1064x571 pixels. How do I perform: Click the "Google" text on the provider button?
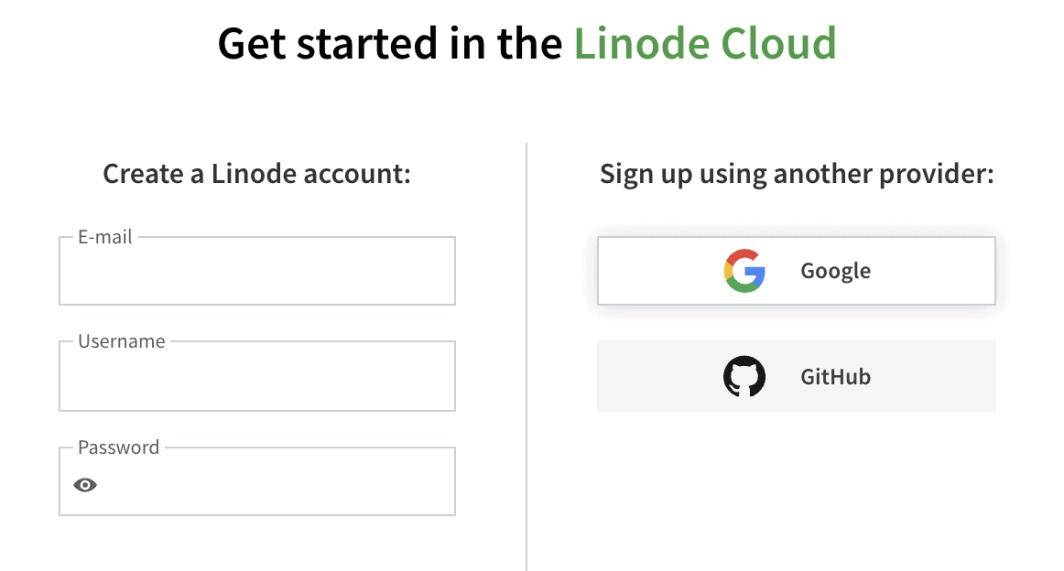pyautogui.click(x=835, y=271)
